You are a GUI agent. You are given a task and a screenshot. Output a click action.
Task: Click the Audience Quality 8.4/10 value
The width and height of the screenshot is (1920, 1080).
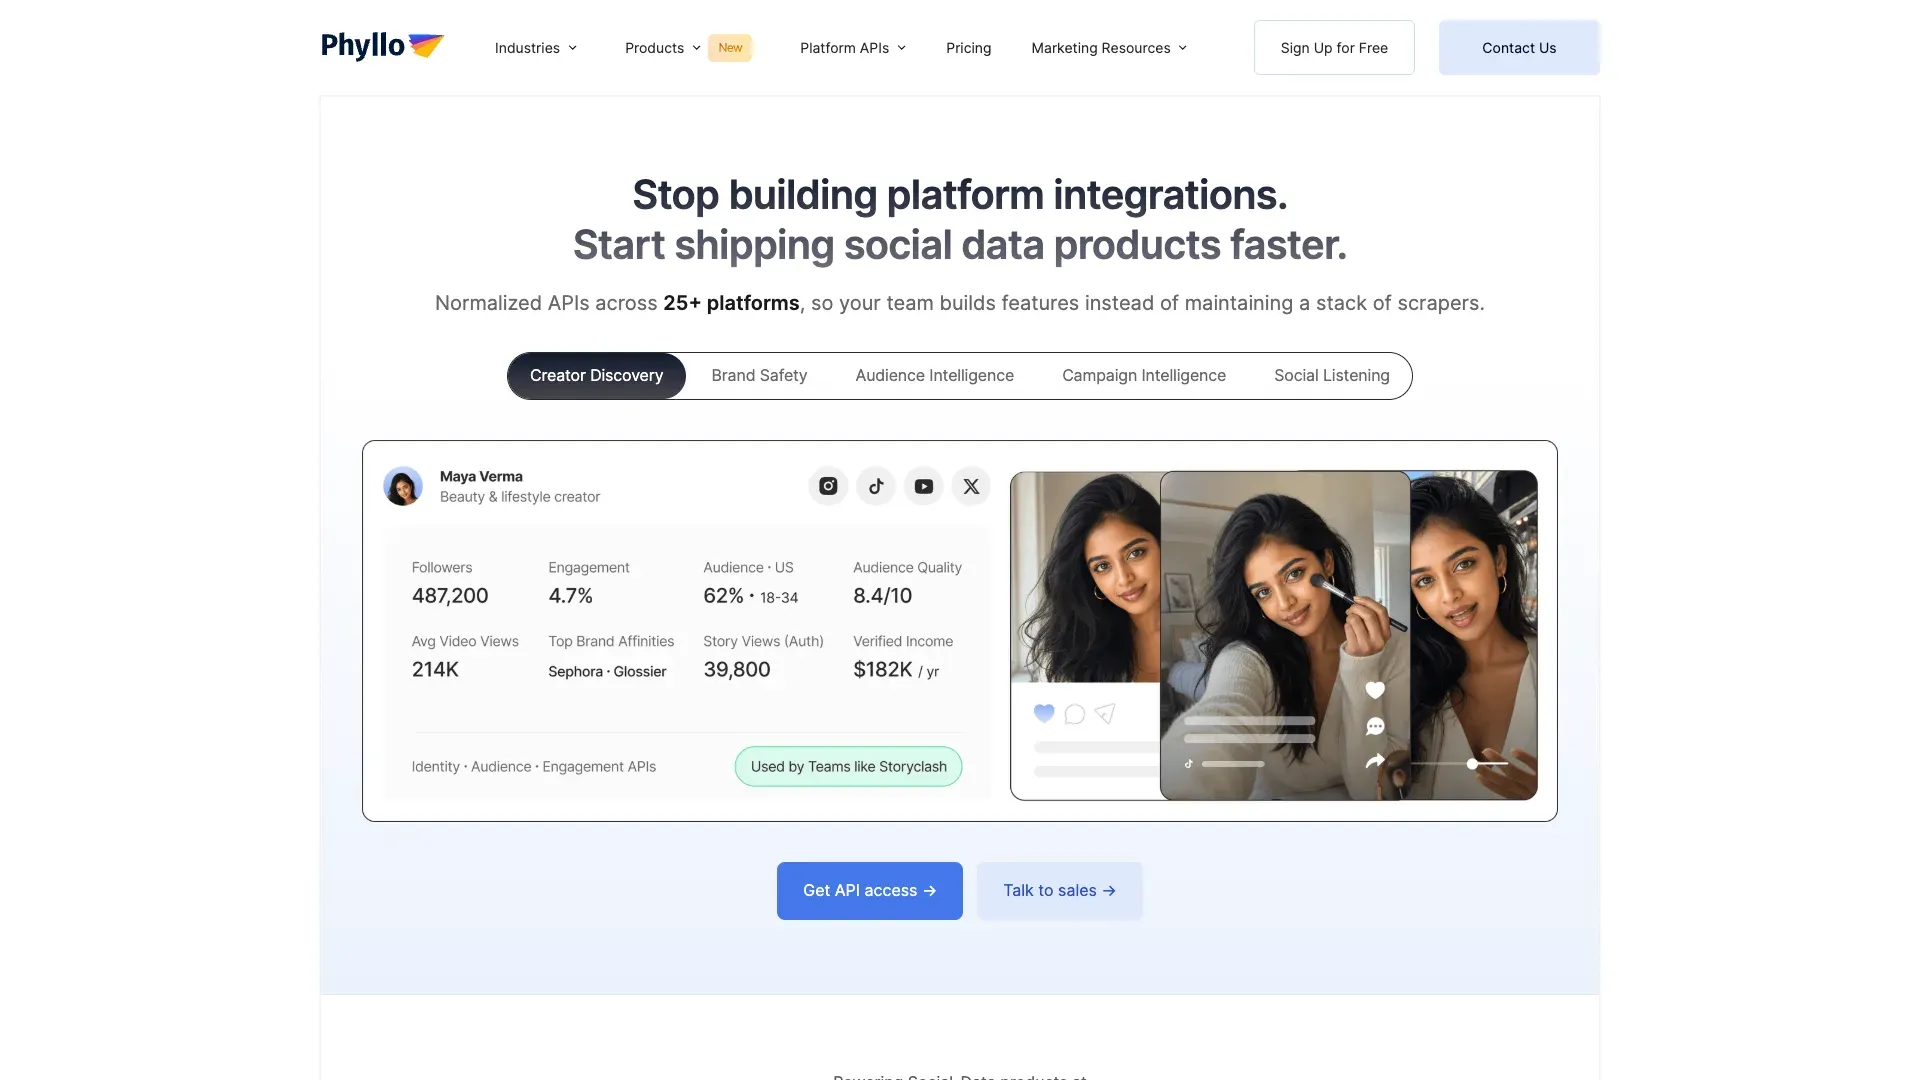[882, 596]
